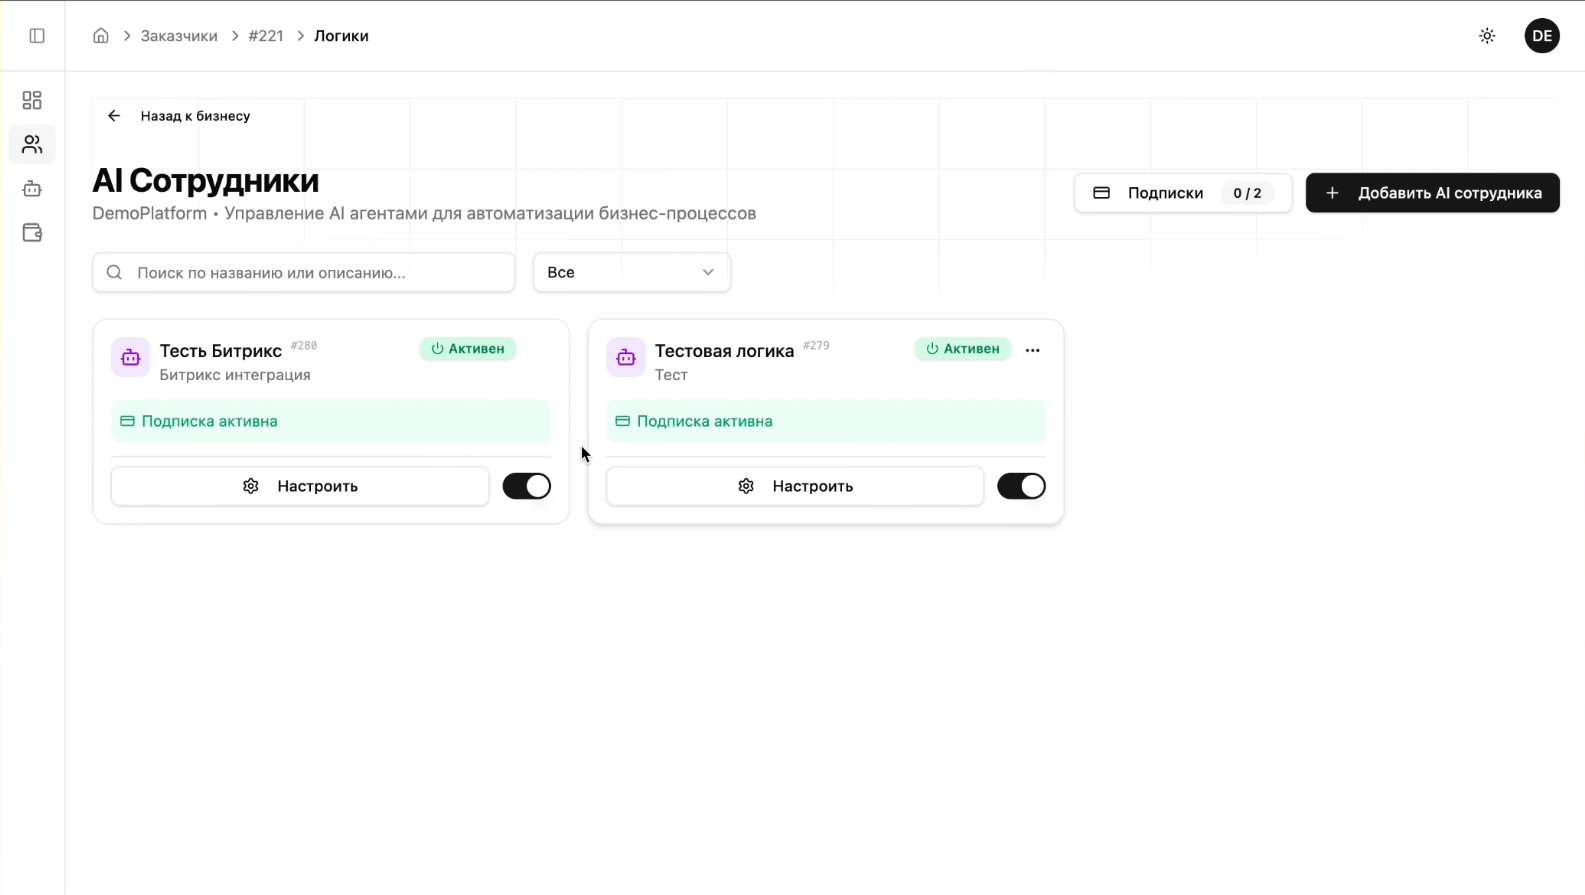1585x895 pixels.
Task: Disable the Тестовая логика agent toggle
Action: point(1021,486)
